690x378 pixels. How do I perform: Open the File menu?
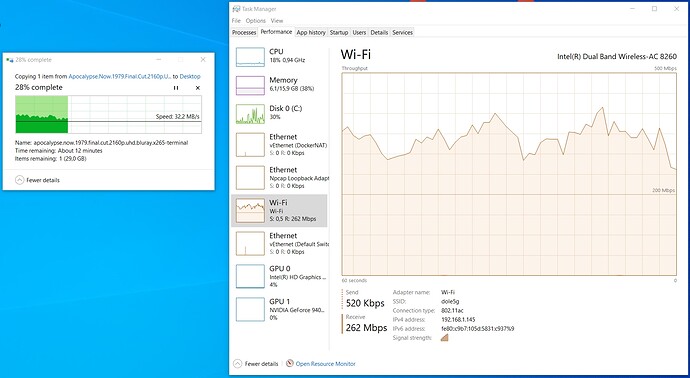236,21
